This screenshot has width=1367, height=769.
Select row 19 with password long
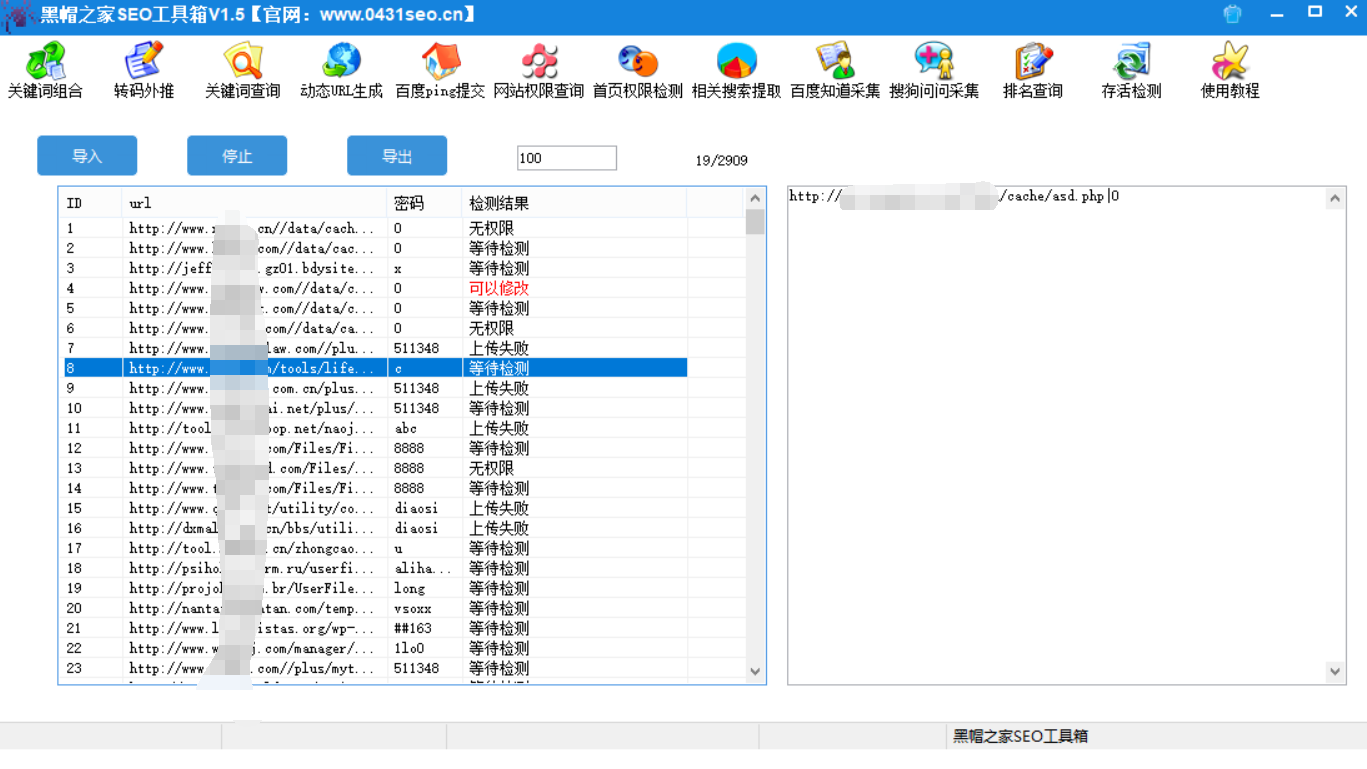point(375,588)
